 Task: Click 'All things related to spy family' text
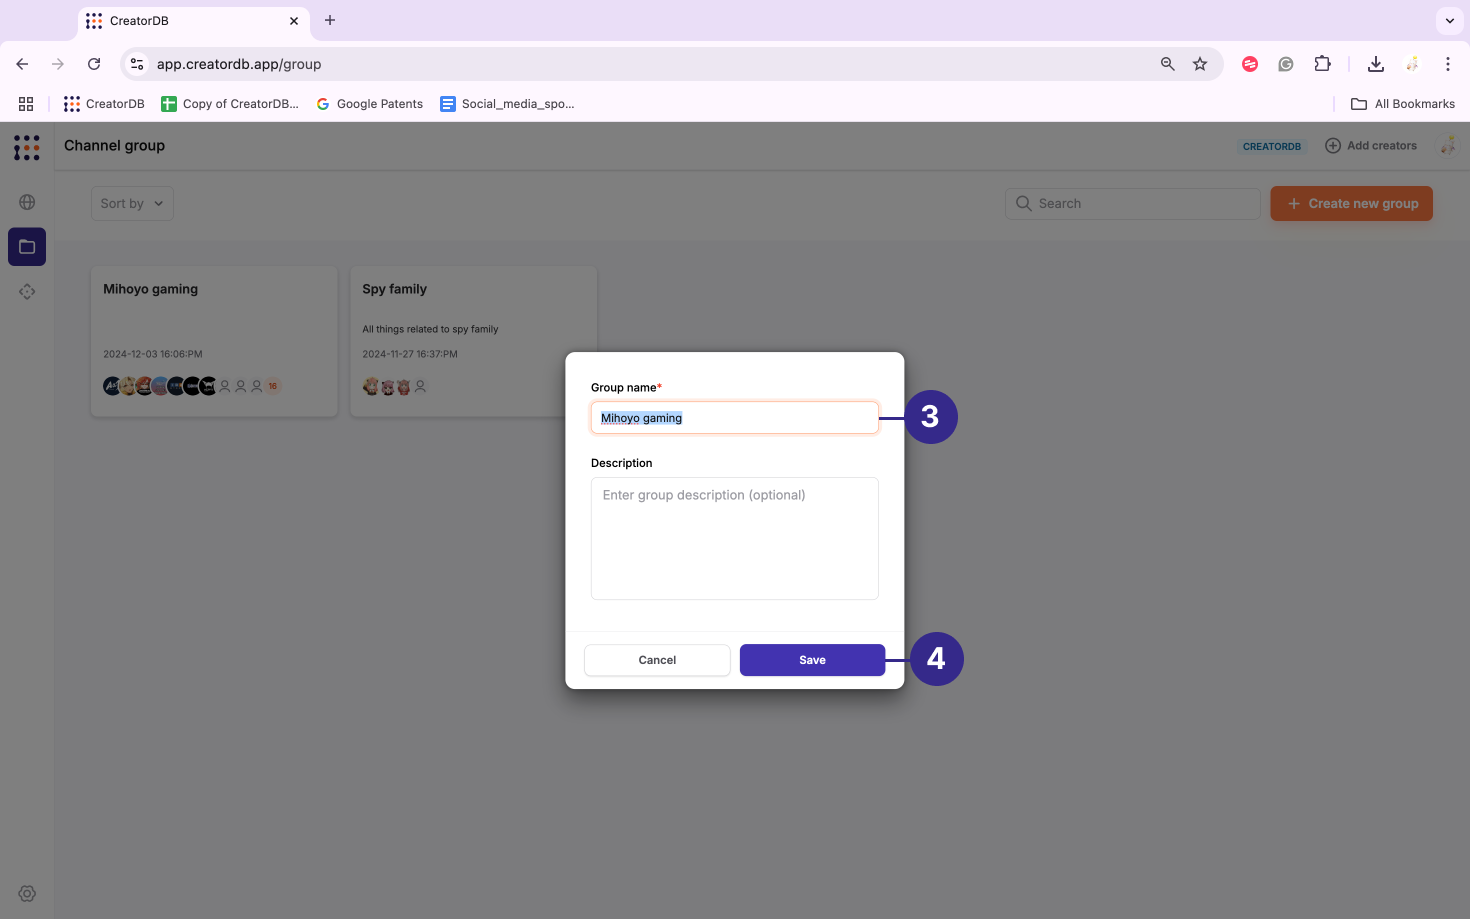click(x=430, y=329)
